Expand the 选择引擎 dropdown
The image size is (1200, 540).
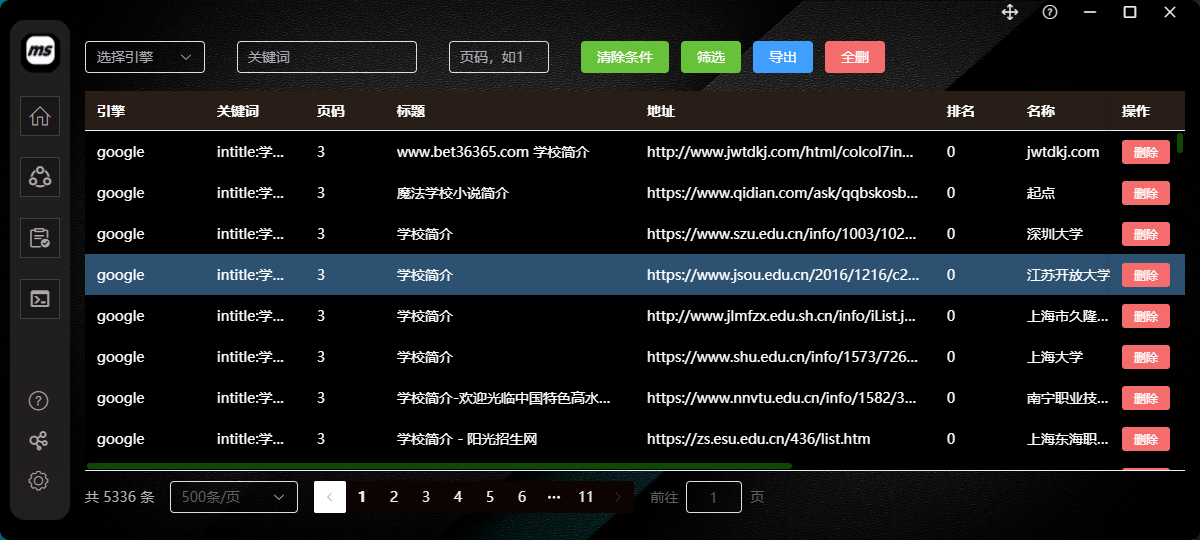(145, 57)
